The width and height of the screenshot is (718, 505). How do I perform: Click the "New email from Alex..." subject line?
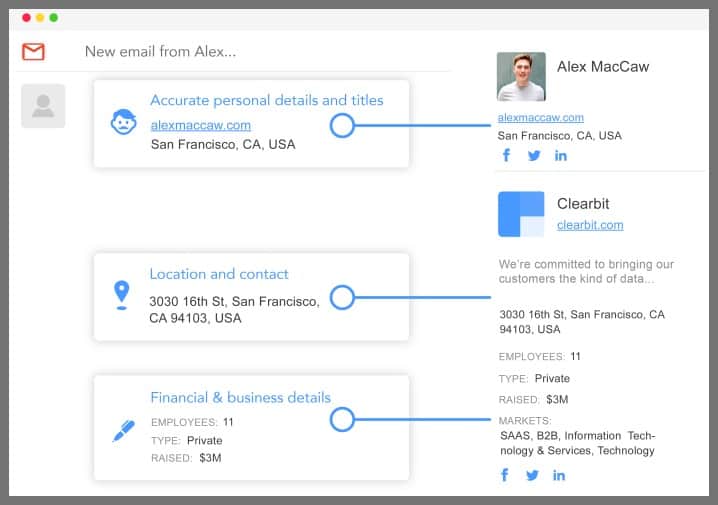pos(160,51)
